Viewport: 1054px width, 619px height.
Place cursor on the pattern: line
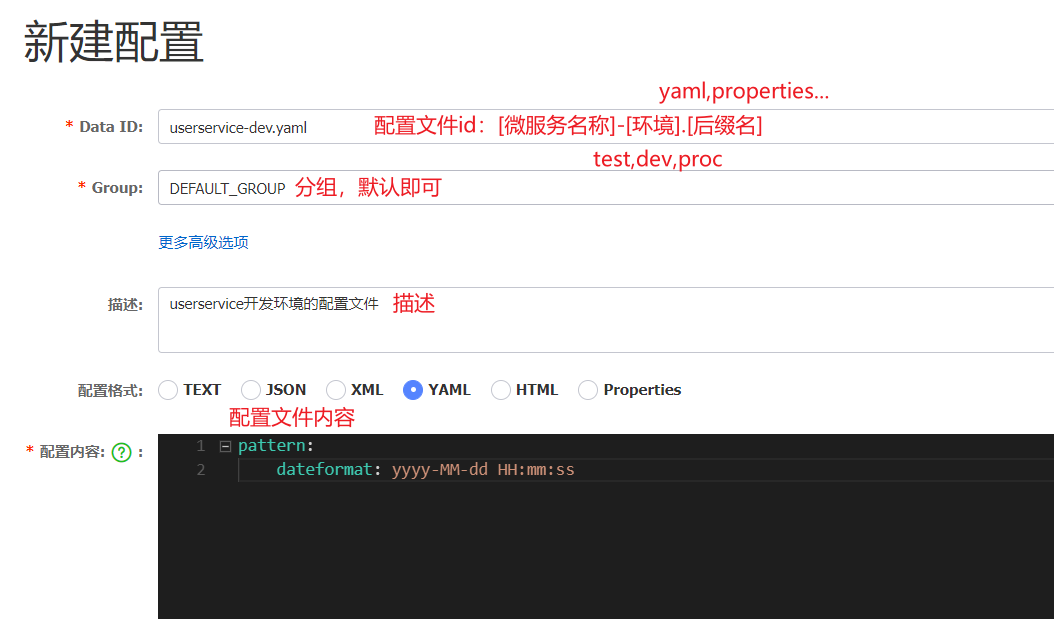coord(276,446)
